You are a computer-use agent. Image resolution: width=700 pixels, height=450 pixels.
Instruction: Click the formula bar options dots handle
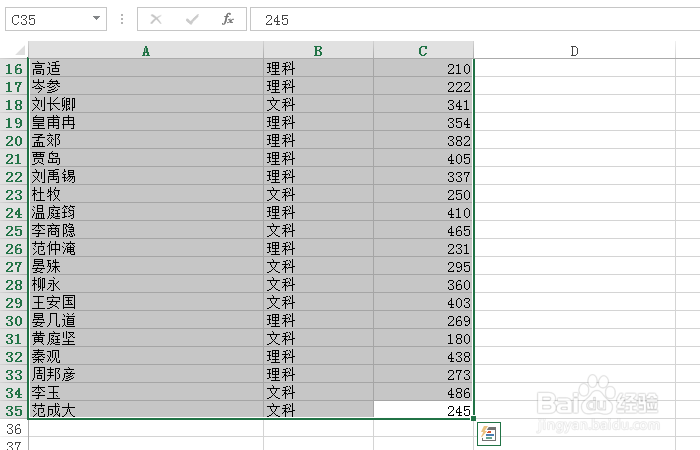tap(122, 19)
